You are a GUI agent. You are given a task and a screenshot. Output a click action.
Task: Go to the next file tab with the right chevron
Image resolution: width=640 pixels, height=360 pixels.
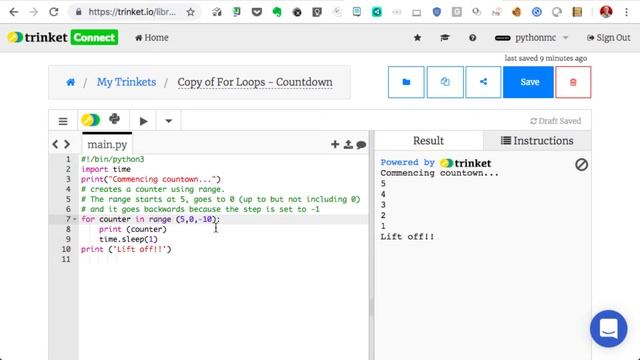67,144
